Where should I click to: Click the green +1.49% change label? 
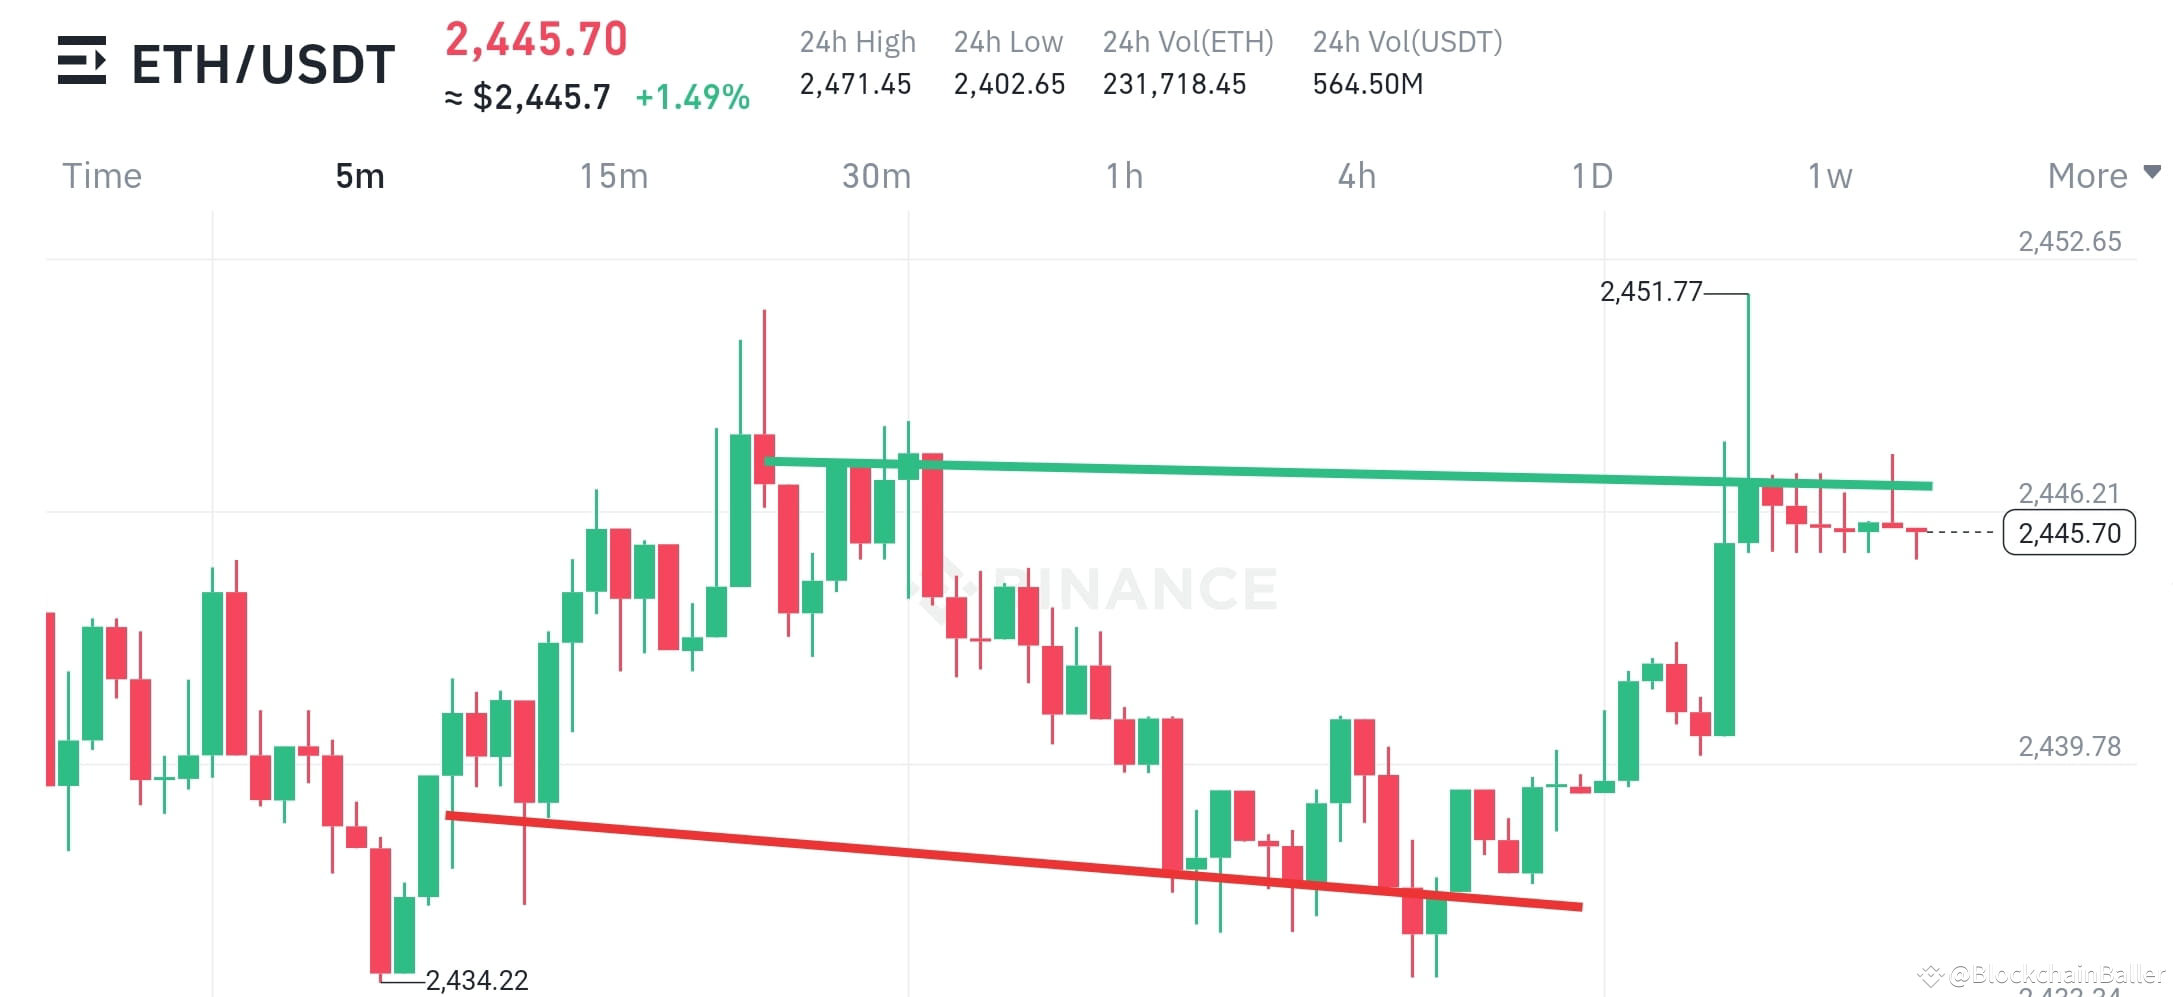click(692, 97)
